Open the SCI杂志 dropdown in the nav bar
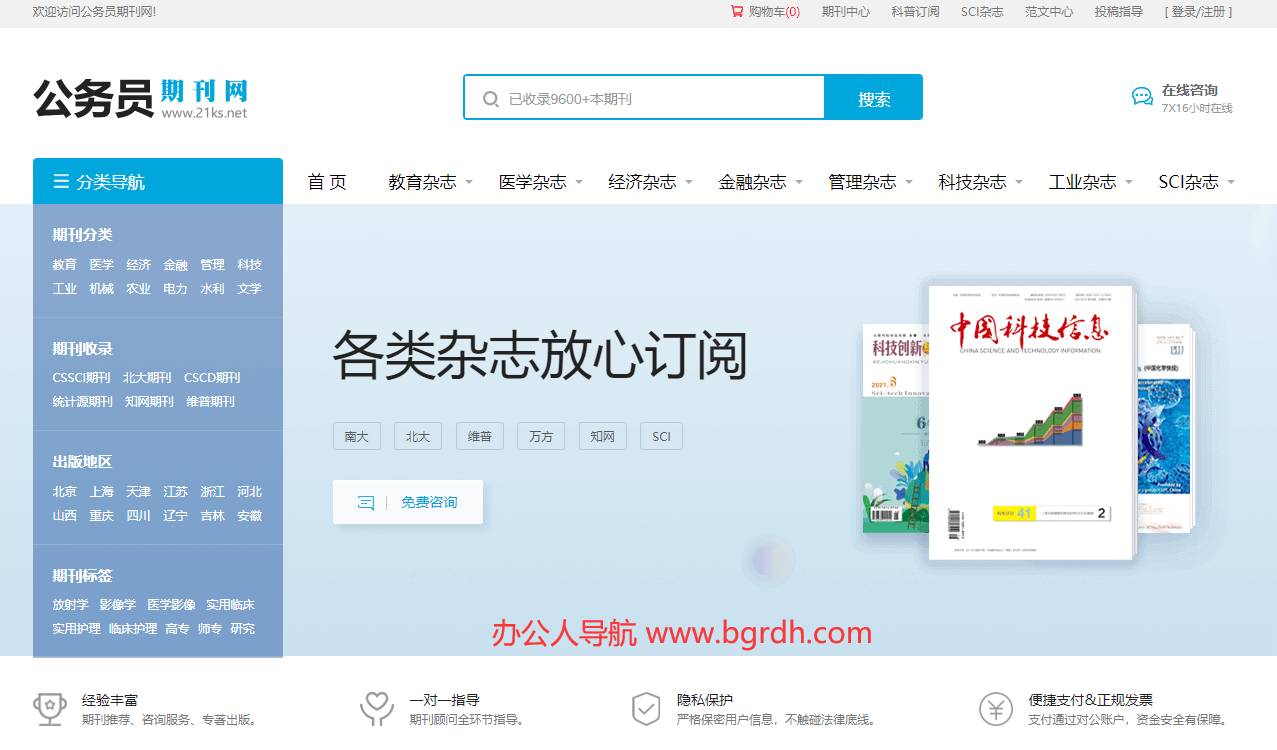This screenshot has height=750, width=1277. (x=1189, y=181)
